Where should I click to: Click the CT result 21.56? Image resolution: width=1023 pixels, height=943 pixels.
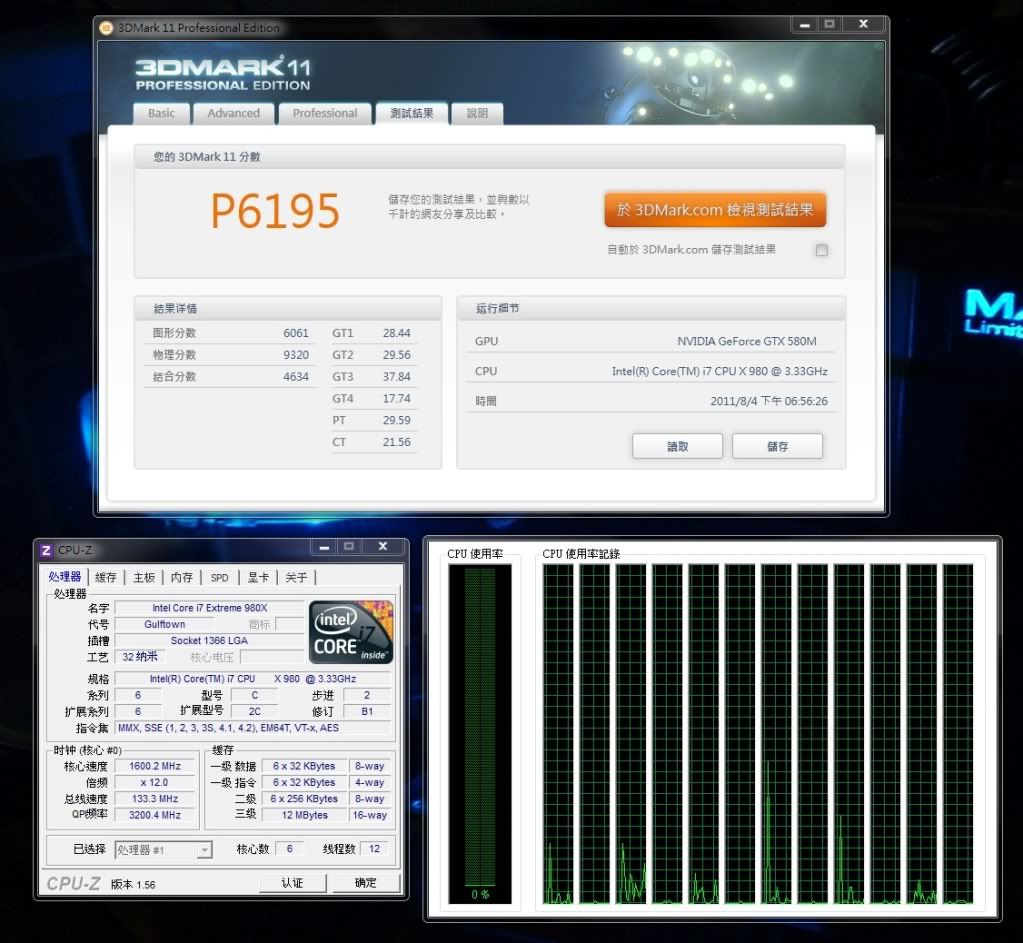click(x=397, y=442)
